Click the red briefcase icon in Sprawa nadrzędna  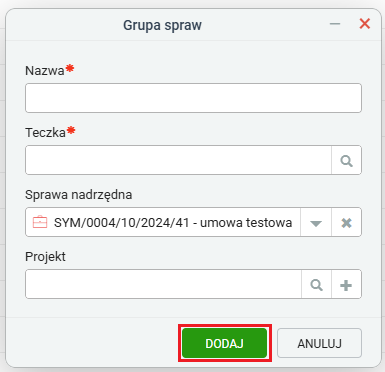[x=40, y=222]
